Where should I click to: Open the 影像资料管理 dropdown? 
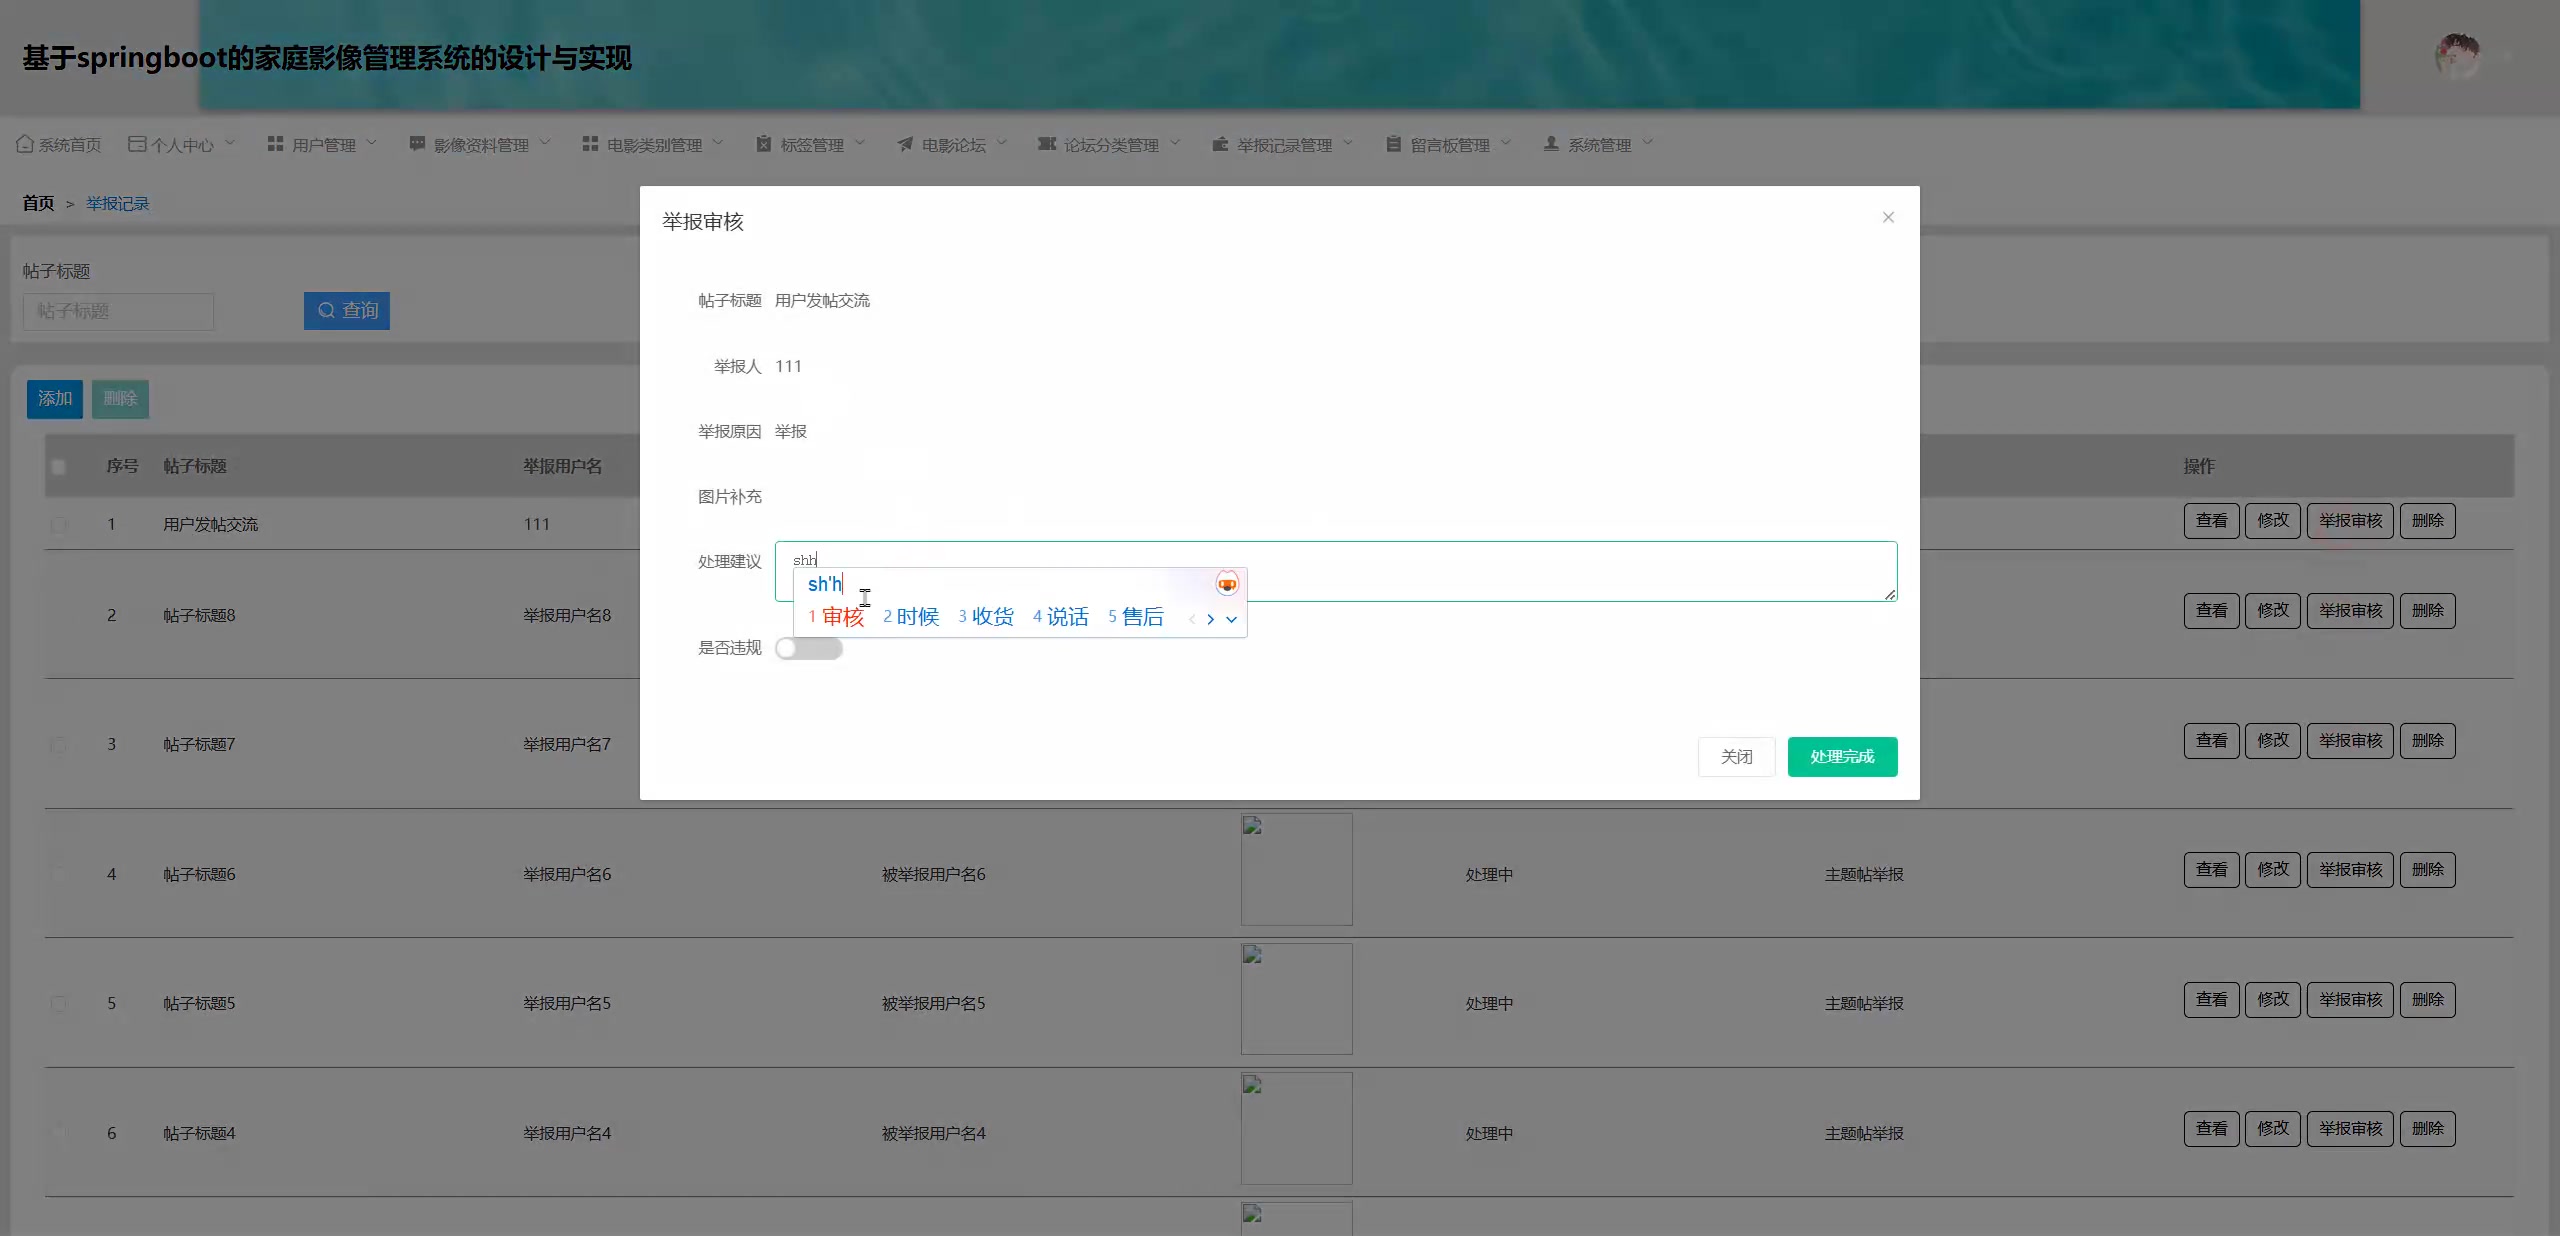coord(480,145)
